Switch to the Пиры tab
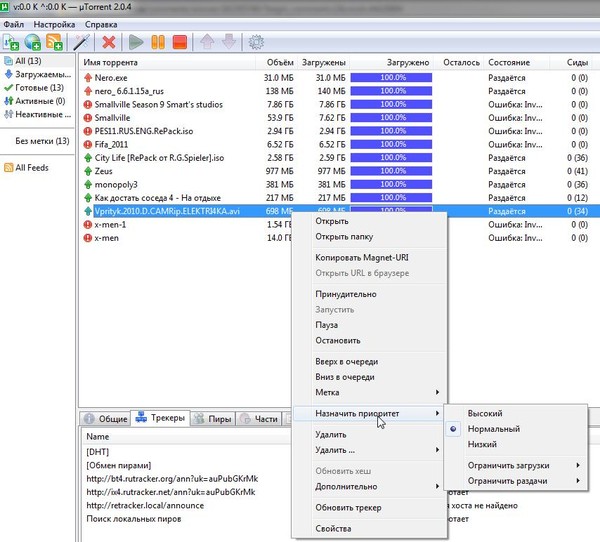The width and height of the screenshot is (600, 542). 213,419
